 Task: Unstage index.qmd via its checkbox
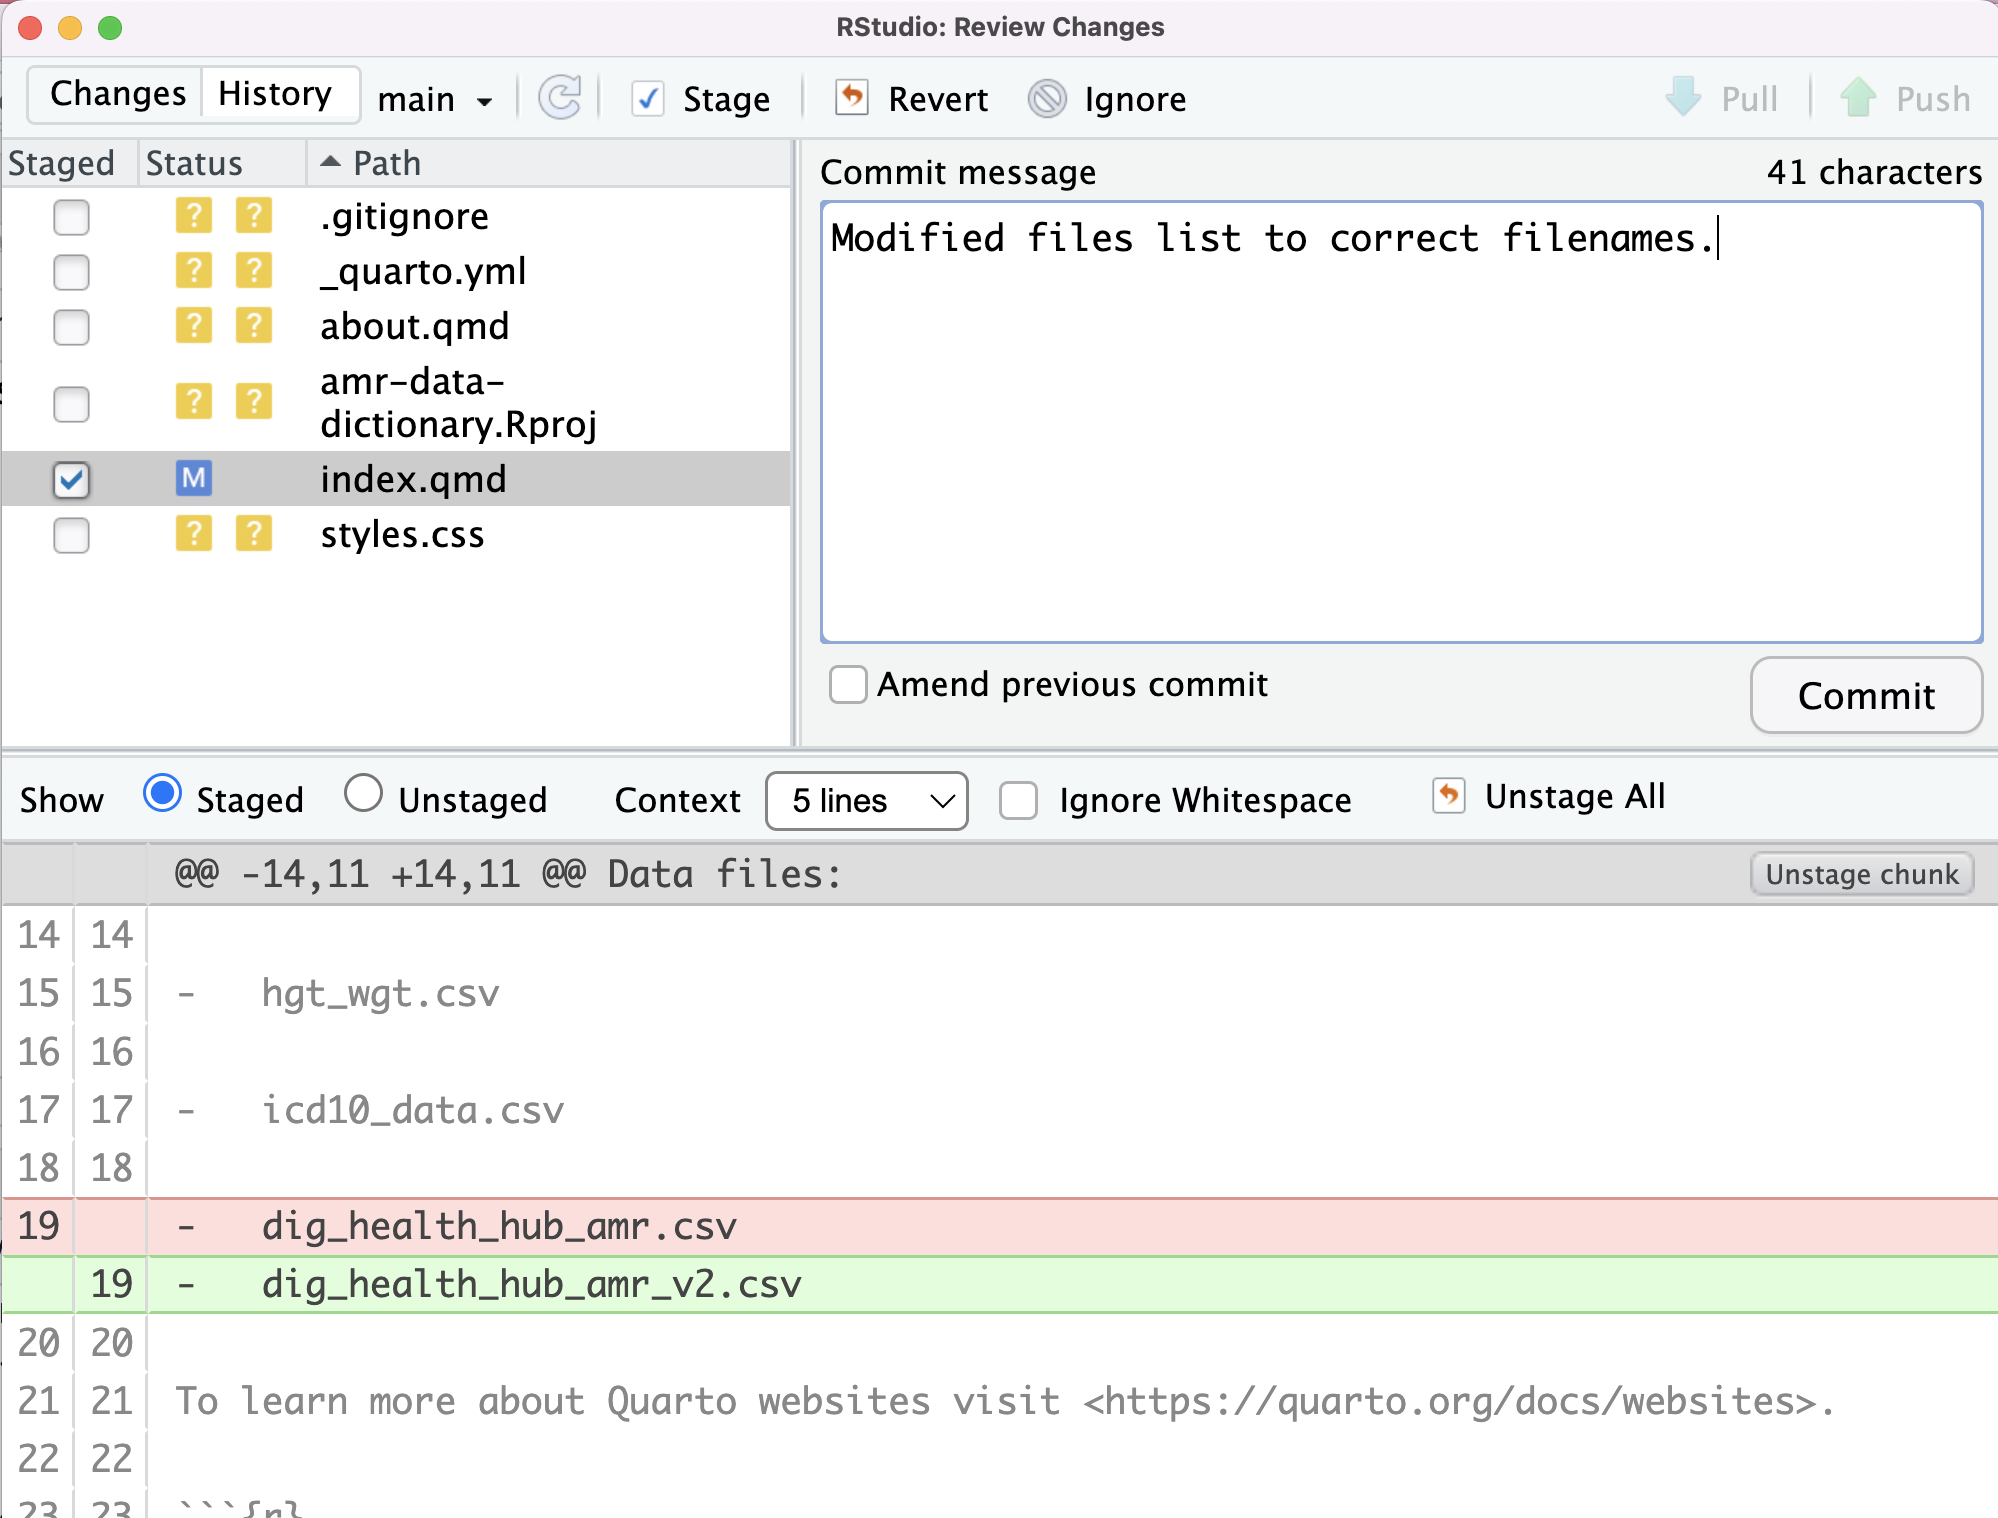[71, 480]
